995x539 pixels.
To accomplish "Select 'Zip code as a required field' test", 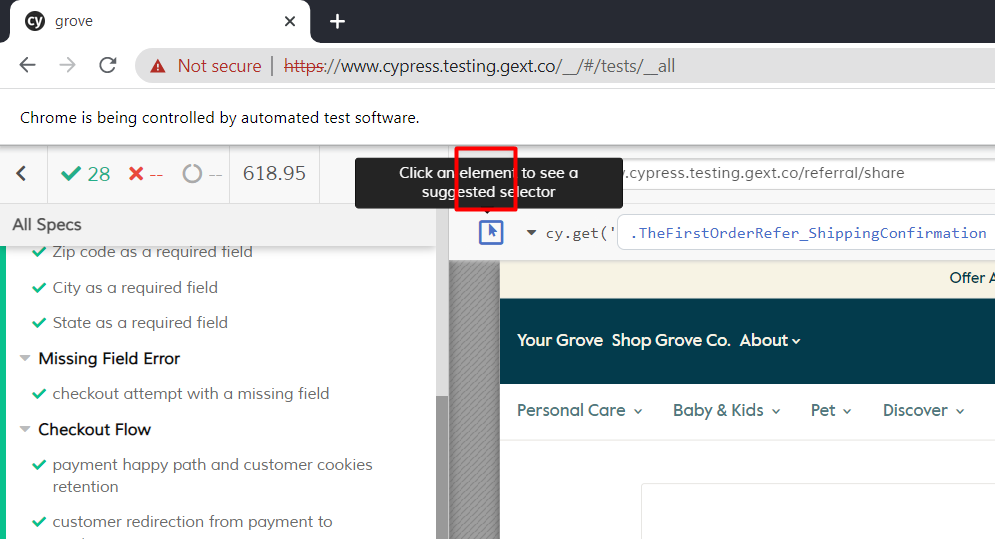I will (152, 252).
